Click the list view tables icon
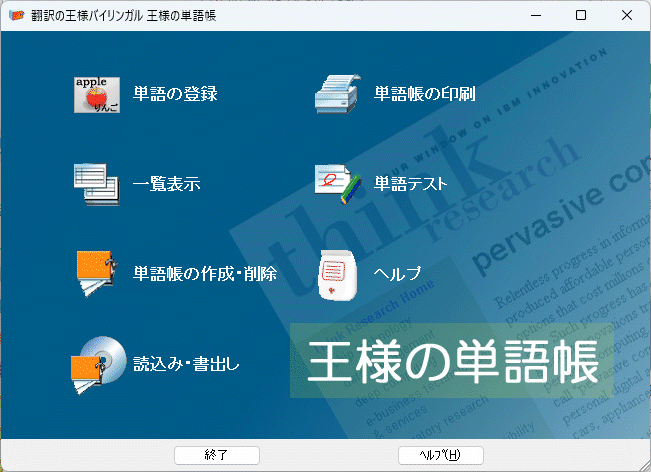The width and height of the screenshot is (651, 472). click(x=97, y=184)
